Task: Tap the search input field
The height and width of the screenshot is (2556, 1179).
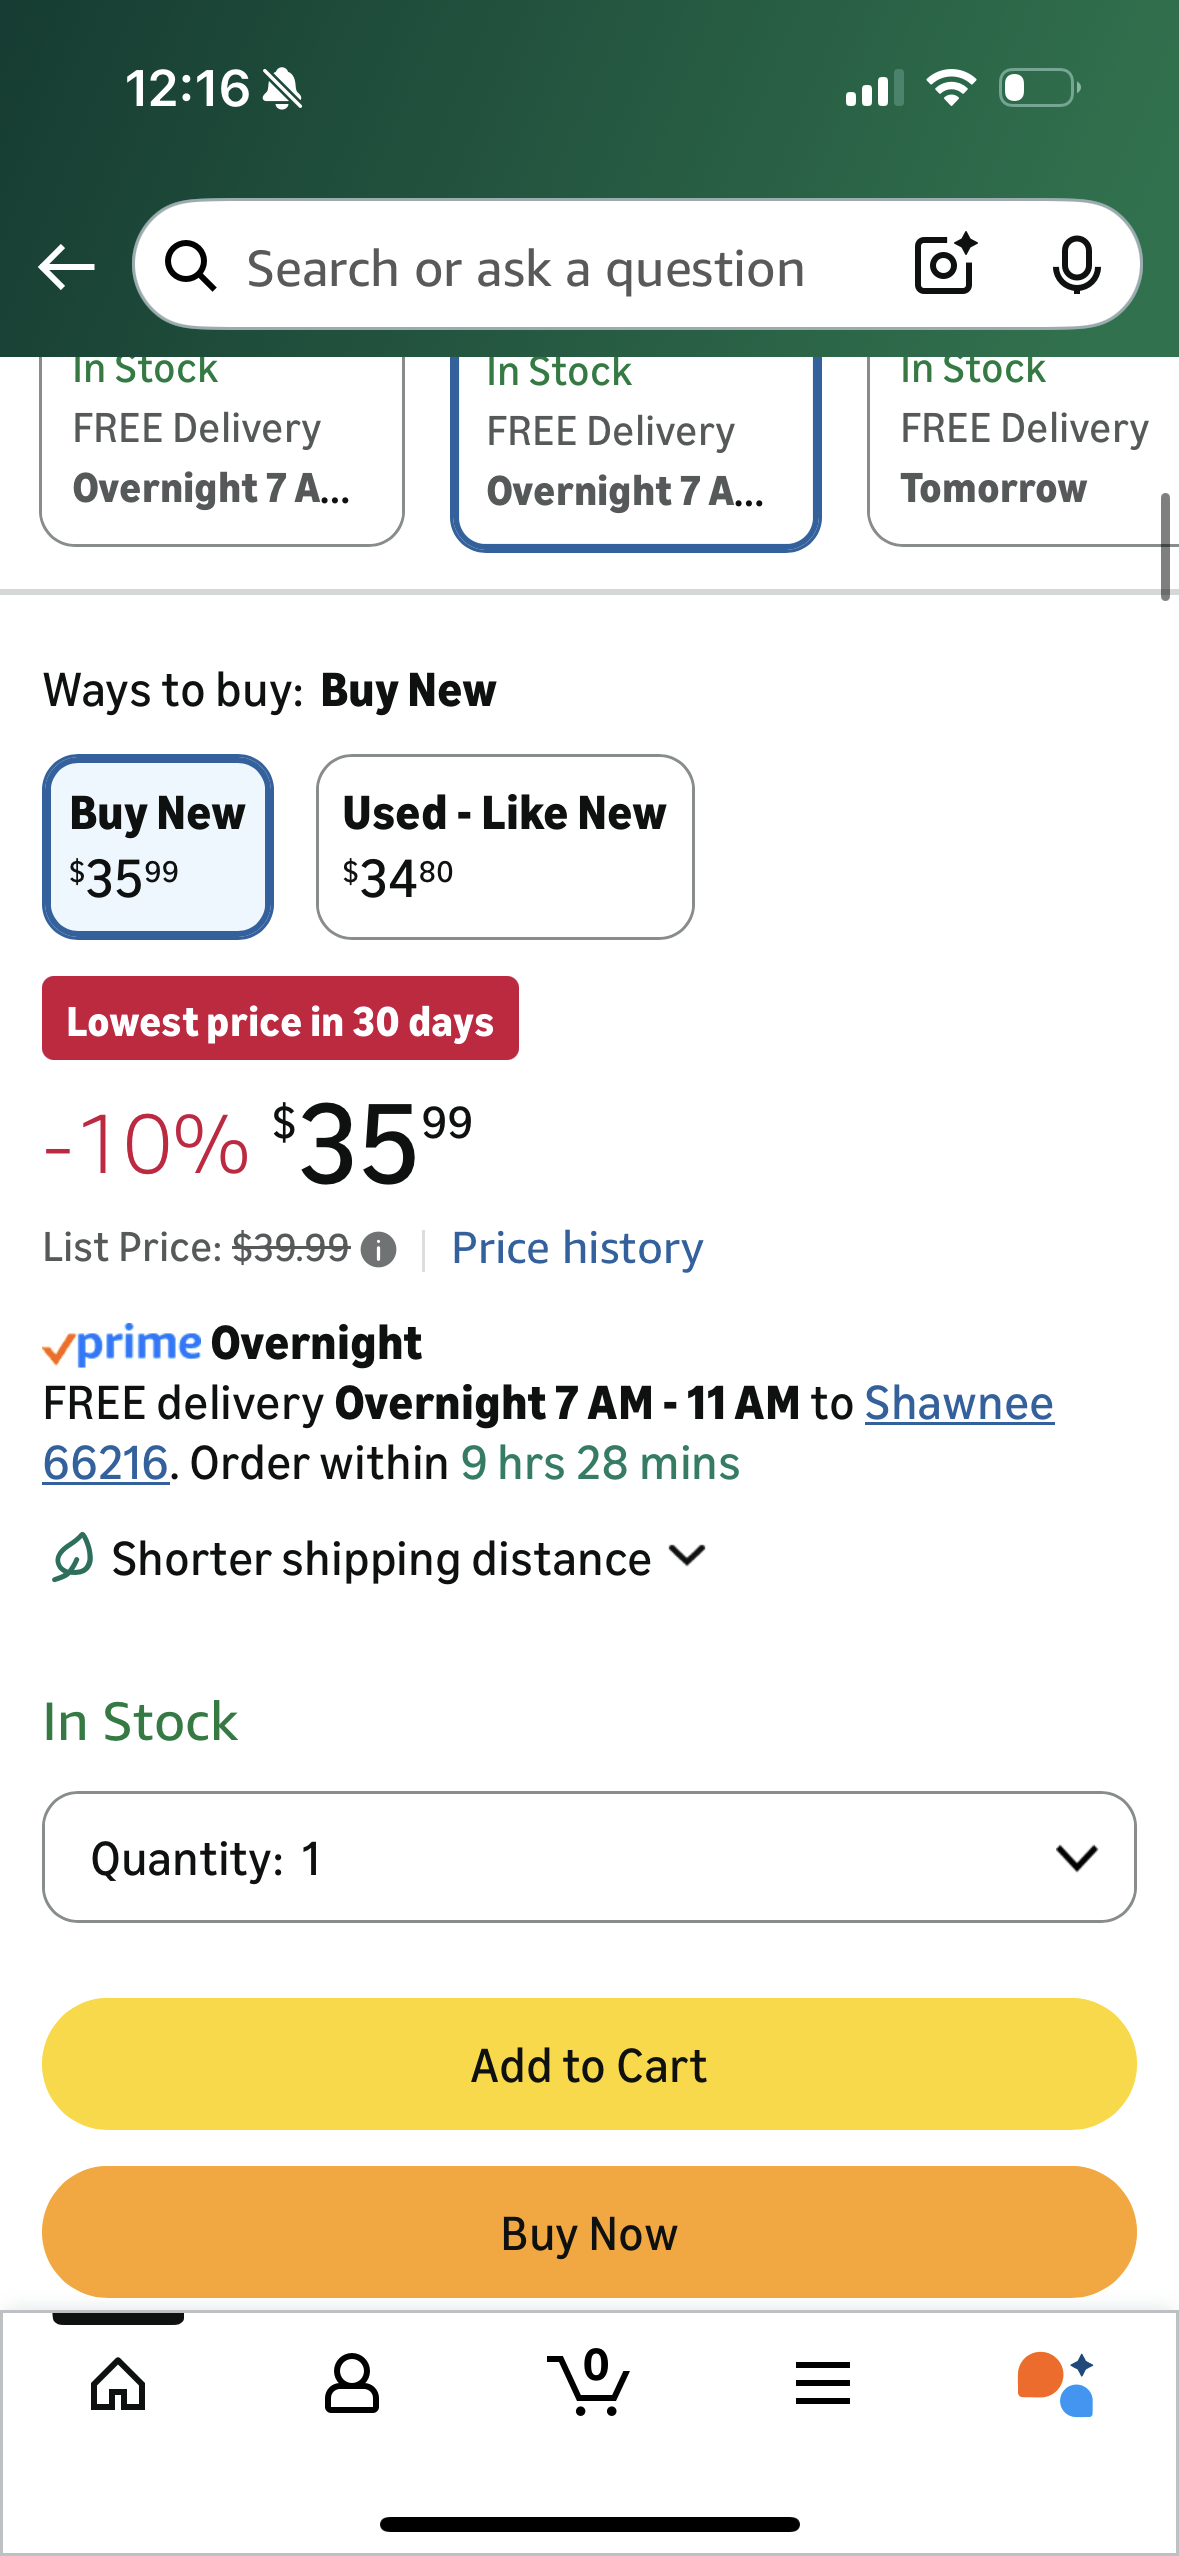Action: 560,267
